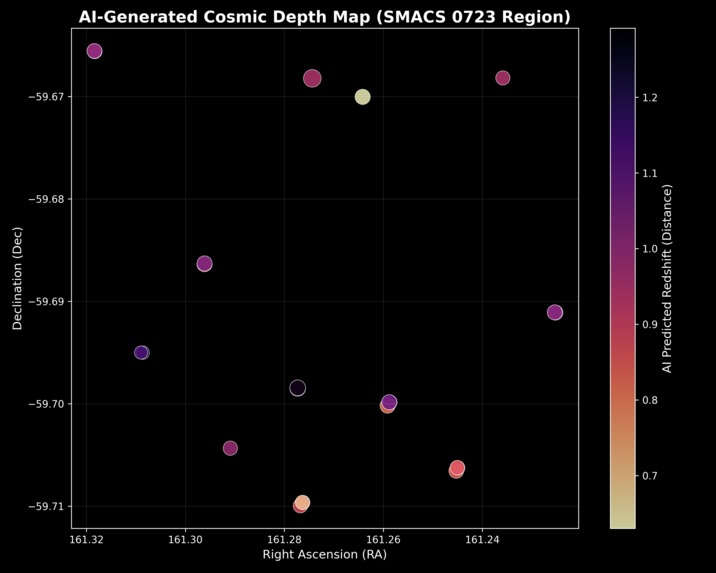Select the mauve point near RA 161.291, Dec −59.704
Image resolution: width=716 pixels, height=573 pixels.
point(230,448)
